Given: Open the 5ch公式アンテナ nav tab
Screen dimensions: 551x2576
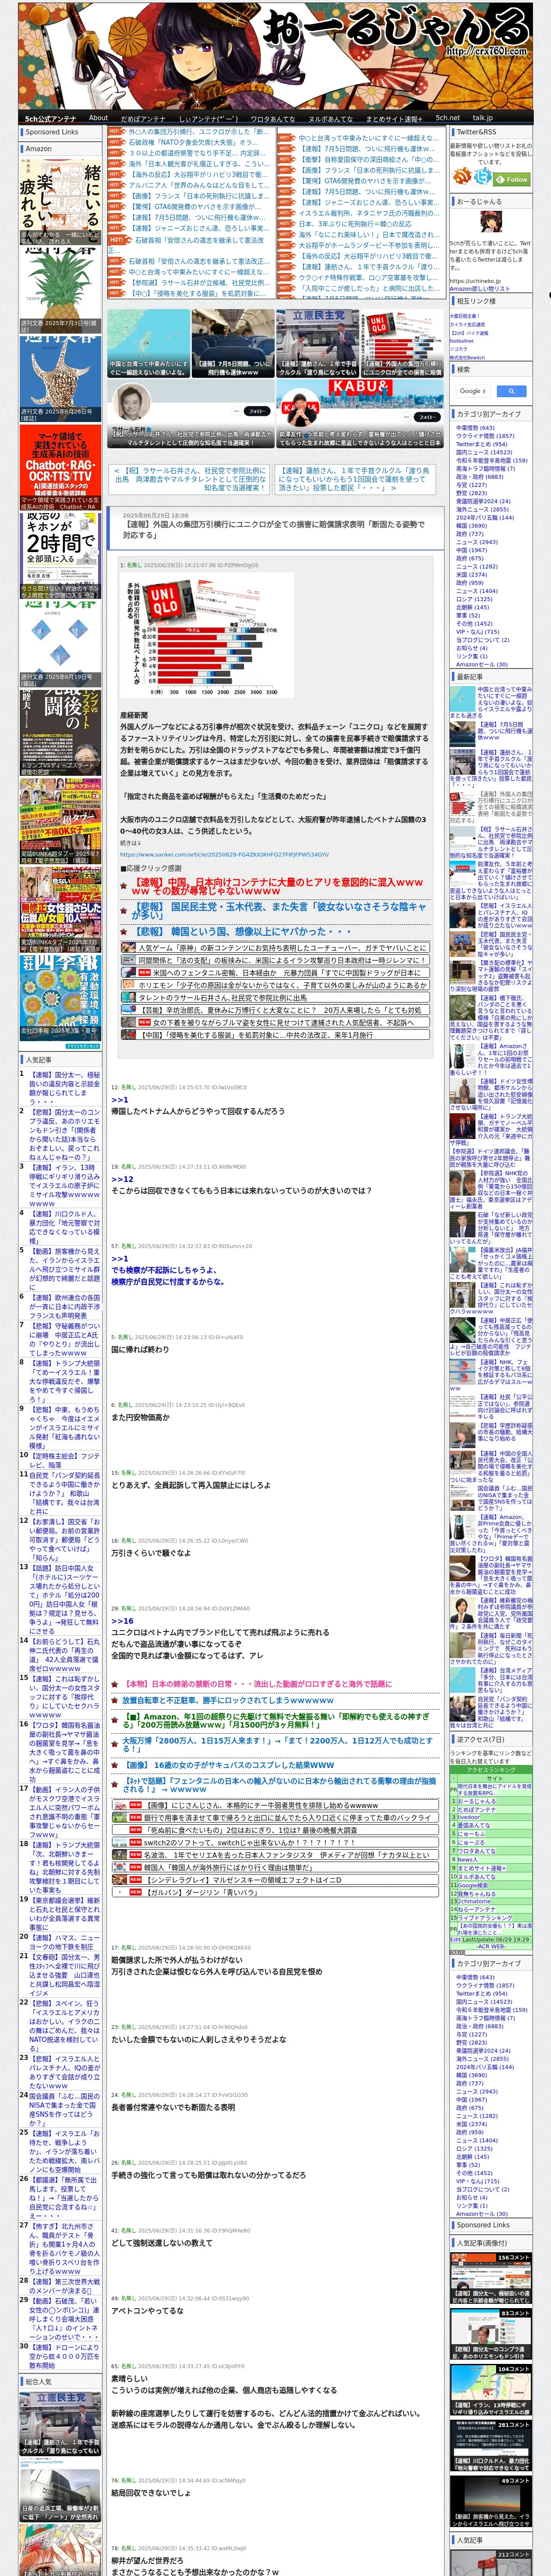Looking at the screenshot, I should (x=50, y=118).
